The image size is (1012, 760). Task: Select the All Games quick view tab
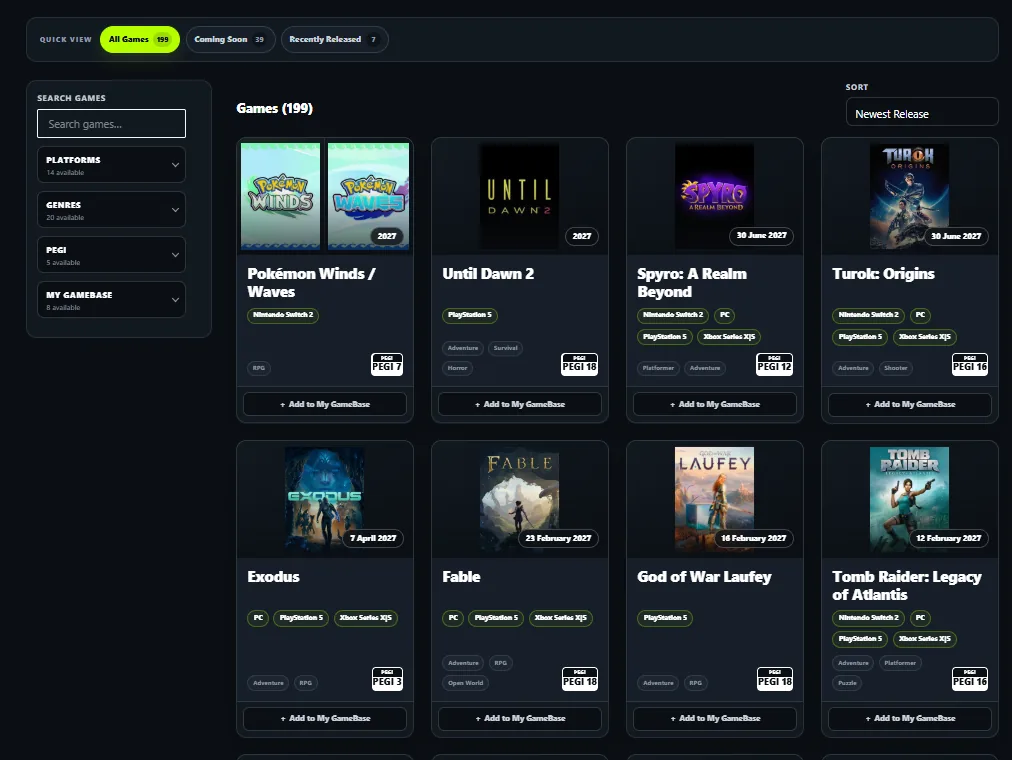(139, 39)
